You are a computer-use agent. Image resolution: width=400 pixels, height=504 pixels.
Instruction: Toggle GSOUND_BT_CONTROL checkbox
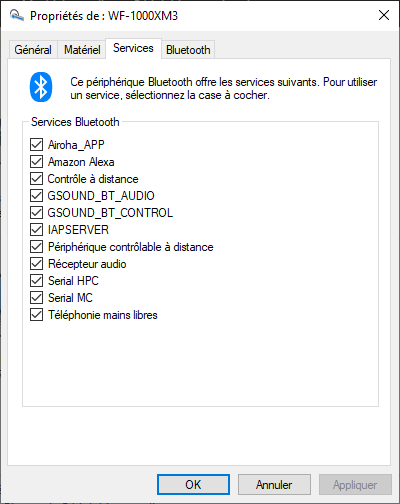36,213
